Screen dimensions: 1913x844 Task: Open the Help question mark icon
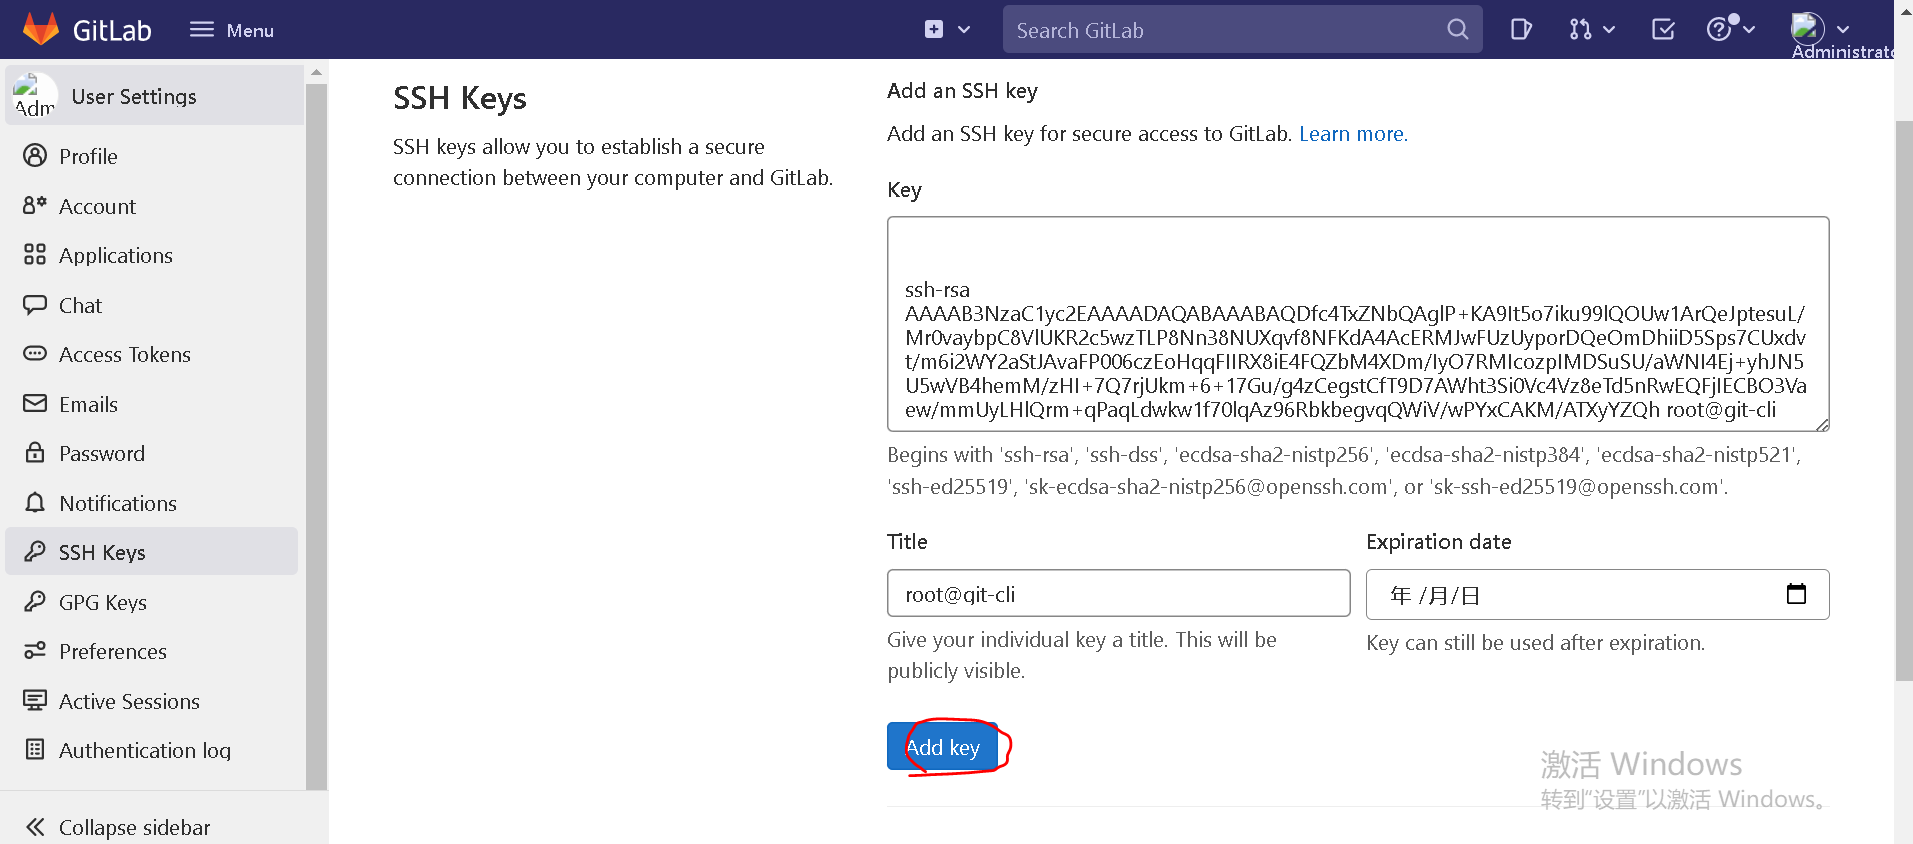[1719, 29]
